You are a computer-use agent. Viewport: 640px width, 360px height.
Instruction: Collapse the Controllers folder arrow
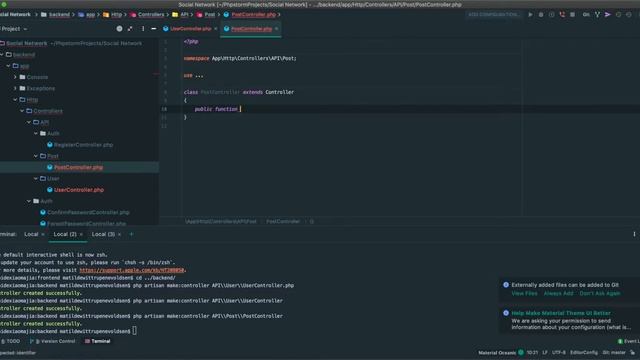(22, 111)
